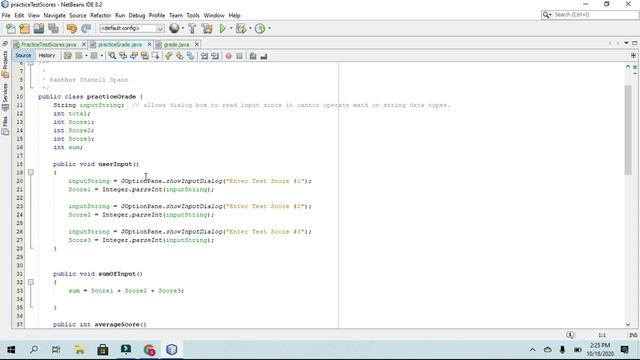Open the Source menu

tap(78, 16)
